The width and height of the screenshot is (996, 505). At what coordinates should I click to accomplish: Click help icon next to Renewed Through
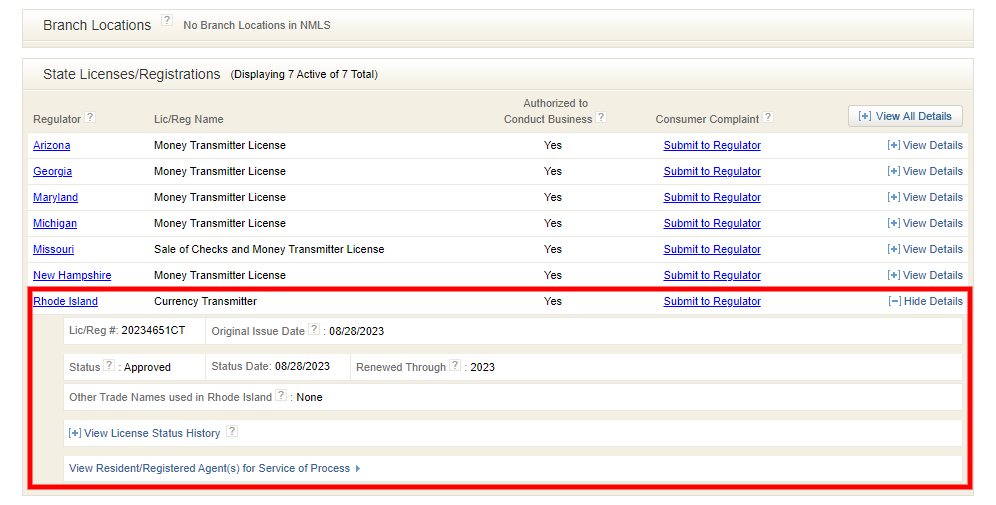click(x=455, y=365)
